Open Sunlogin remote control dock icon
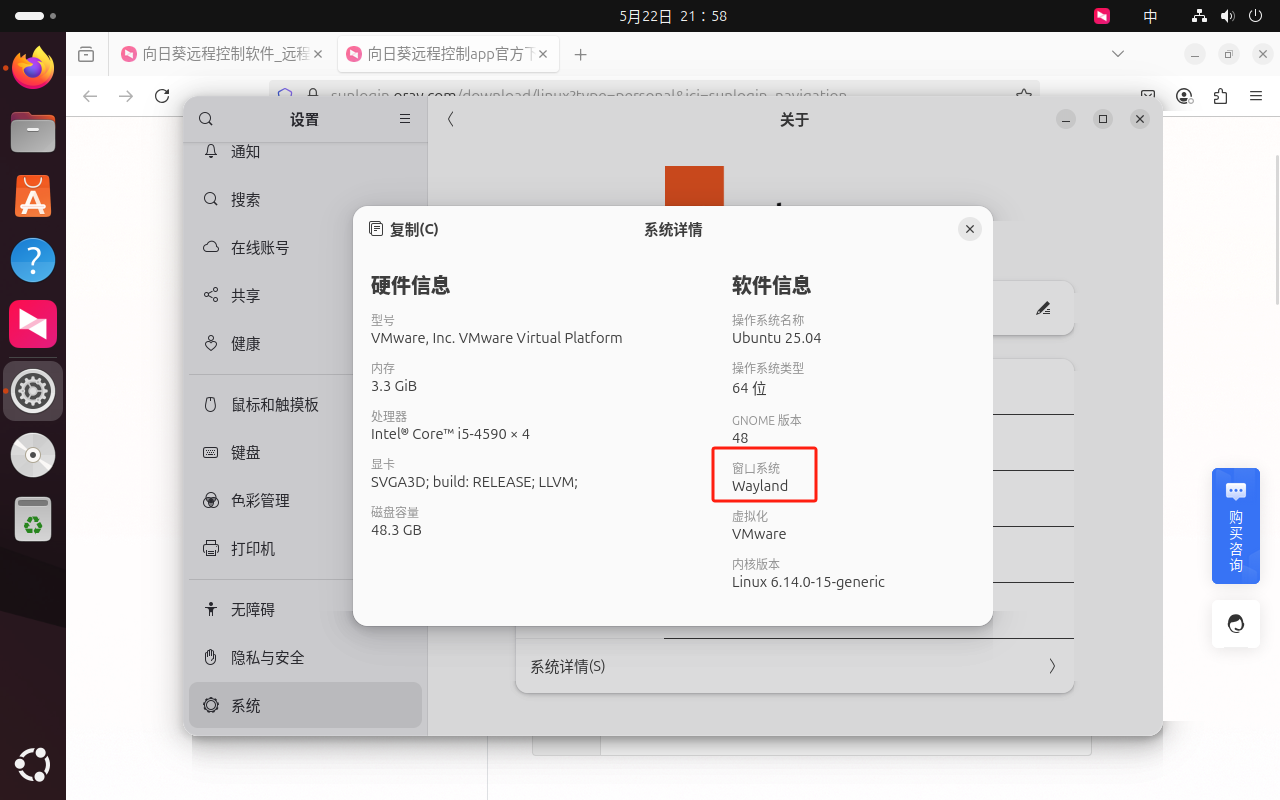 click(33, 324)
